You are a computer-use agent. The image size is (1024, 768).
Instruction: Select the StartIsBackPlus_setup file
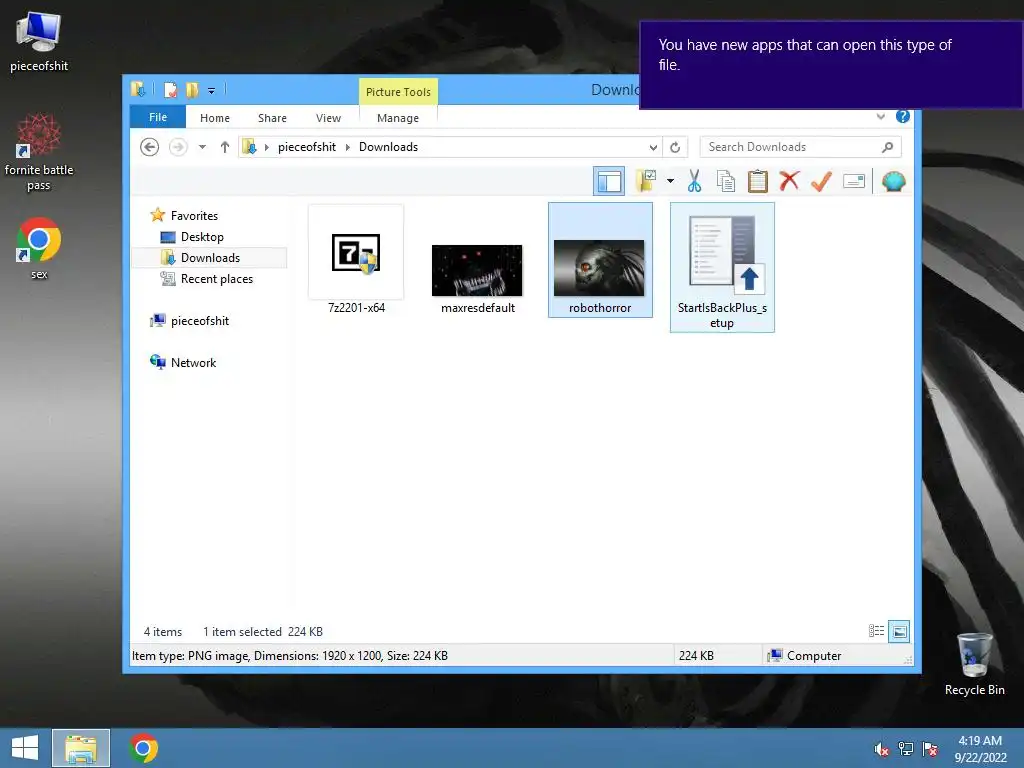[x=722, y=268]
